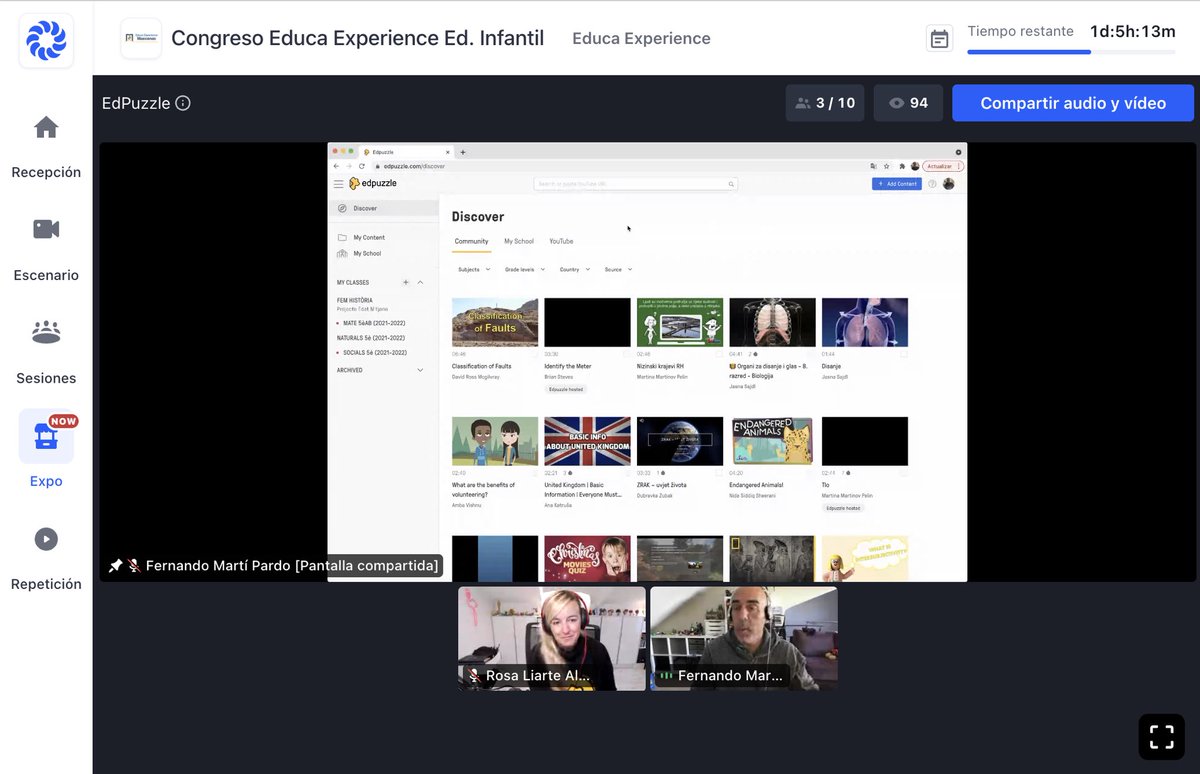
Task: Open Escenario via the camera icon
Action: [46, 229]
